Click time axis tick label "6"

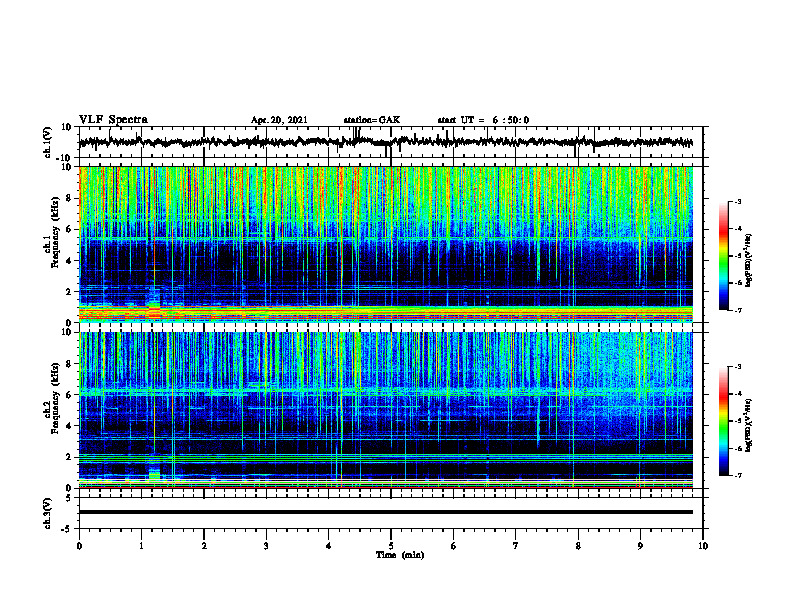click(454, 546)
